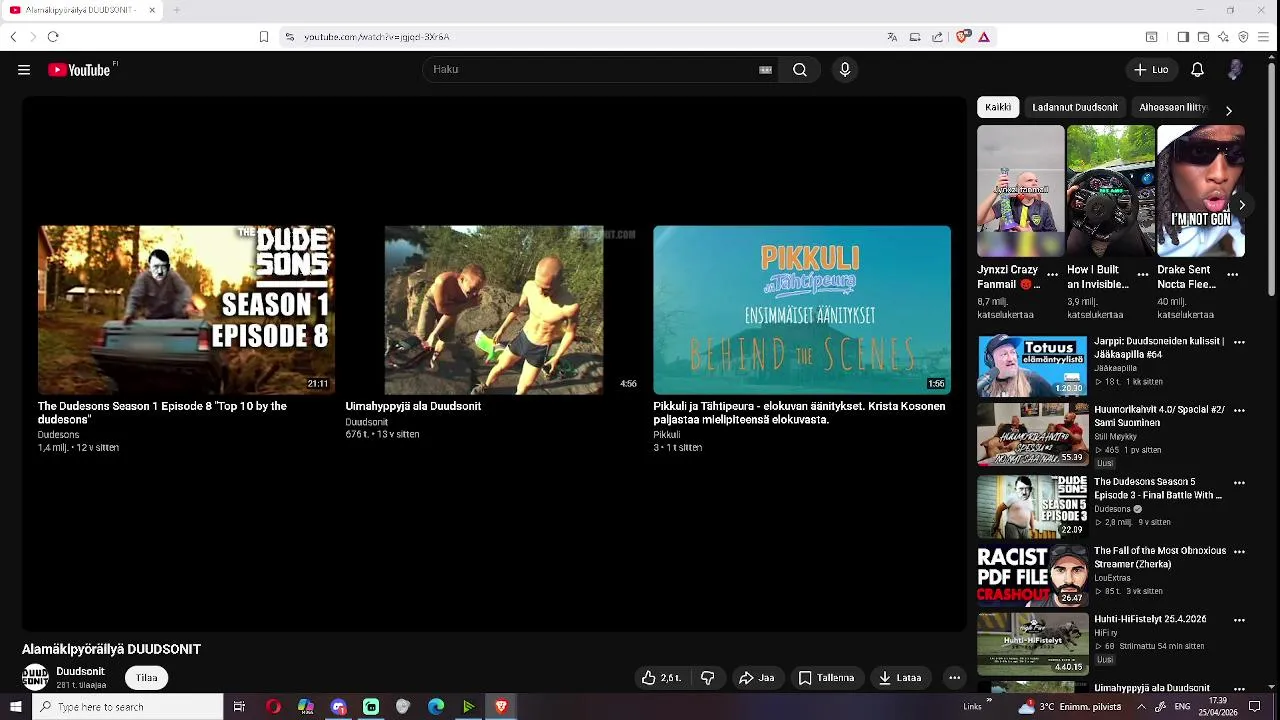1280x720 pixels.
Task: Open options for Jynxzi Crazy Fanmail short
Action: [1052, 274]
